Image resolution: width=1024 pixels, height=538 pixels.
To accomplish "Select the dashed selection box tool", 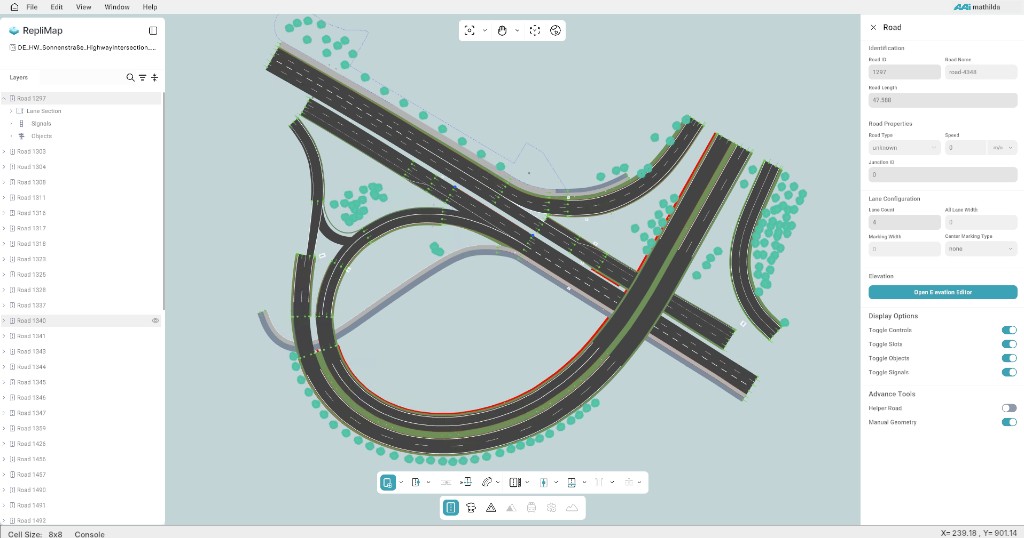I will [x=535, y=30].
